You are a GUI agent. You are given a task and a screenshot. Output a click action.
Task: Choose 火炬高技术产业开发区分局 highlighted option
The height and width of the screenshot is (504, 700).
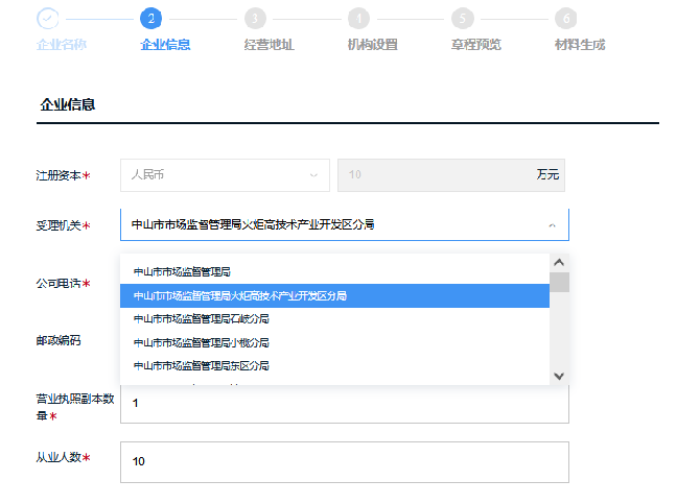click(334, 296)
